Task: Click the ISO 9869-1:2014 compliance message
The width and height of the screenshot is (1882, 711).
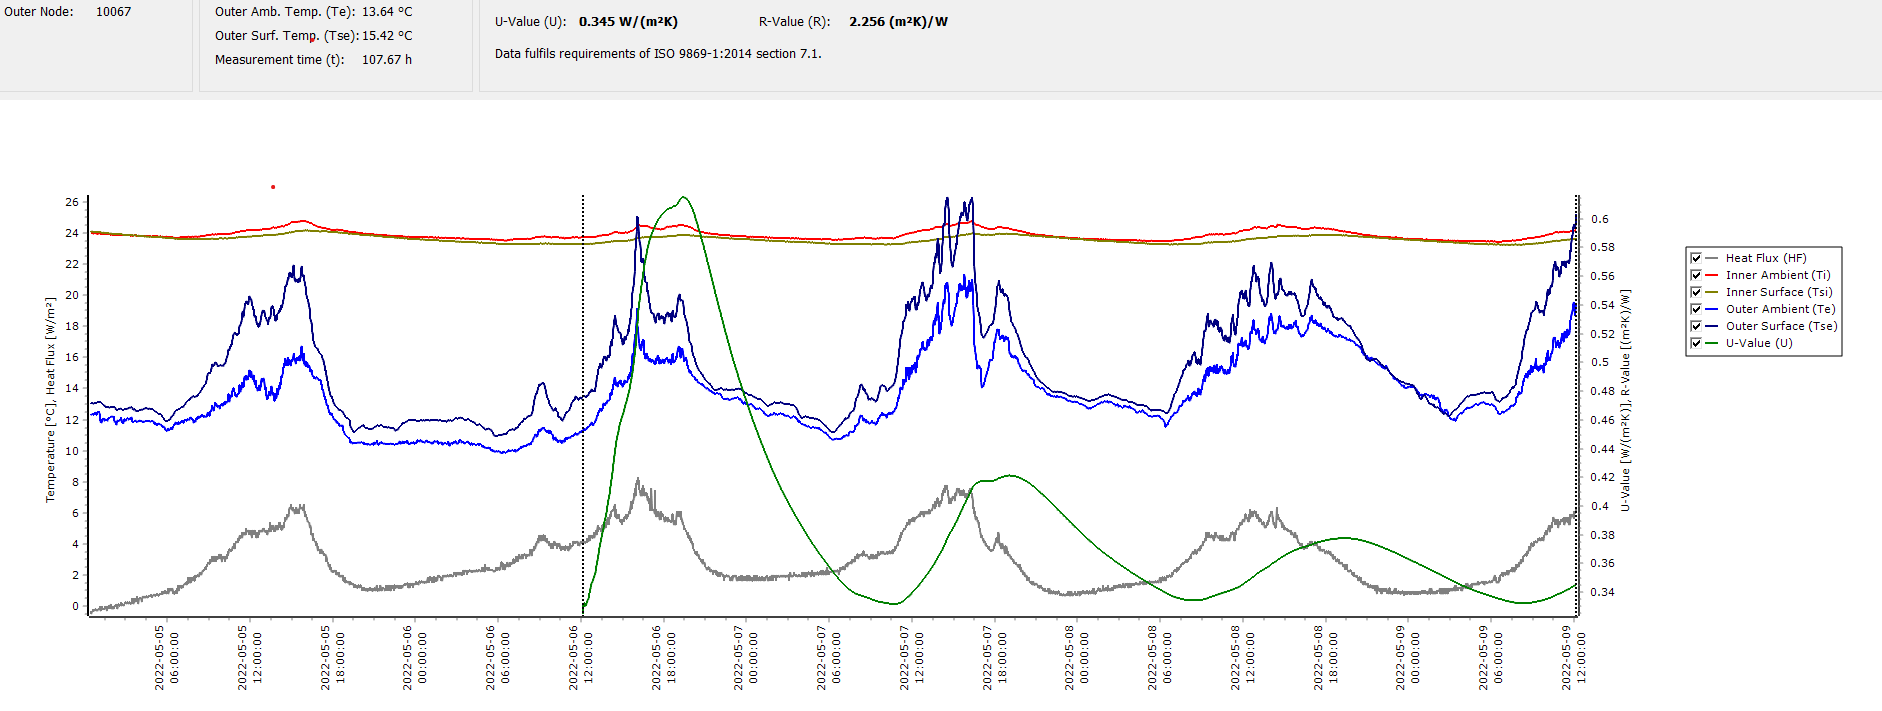Action: 658,54
